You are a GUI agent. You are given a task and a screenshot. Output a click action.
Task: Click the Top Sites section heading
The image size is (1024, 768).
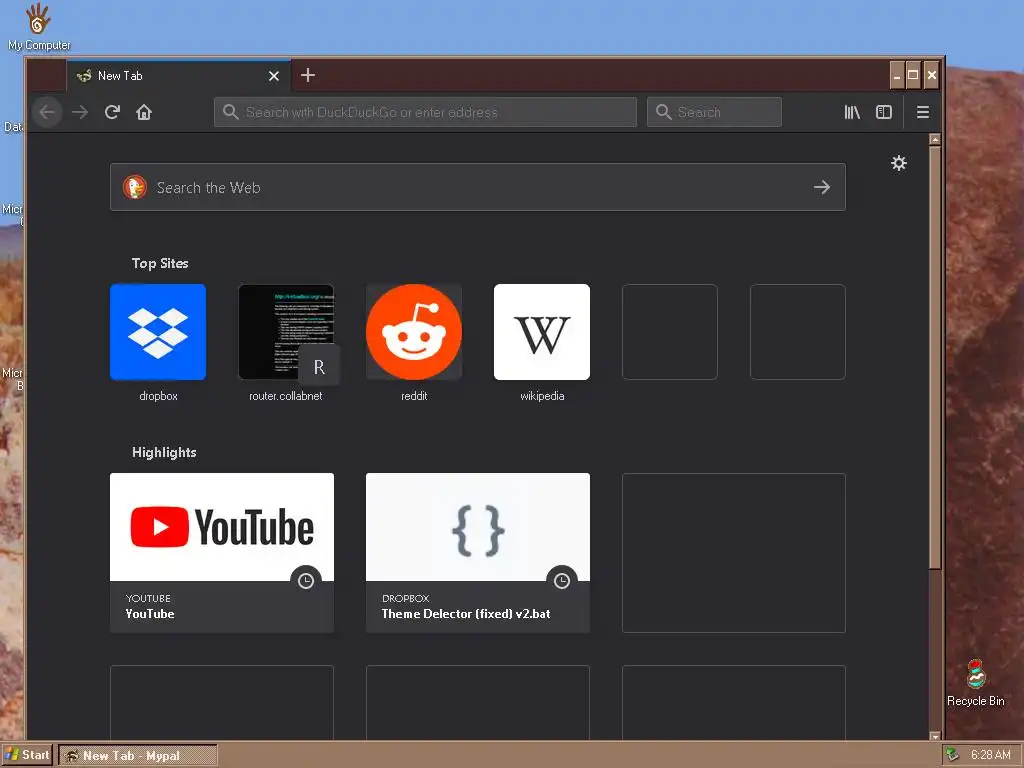(x=160, y=263)
